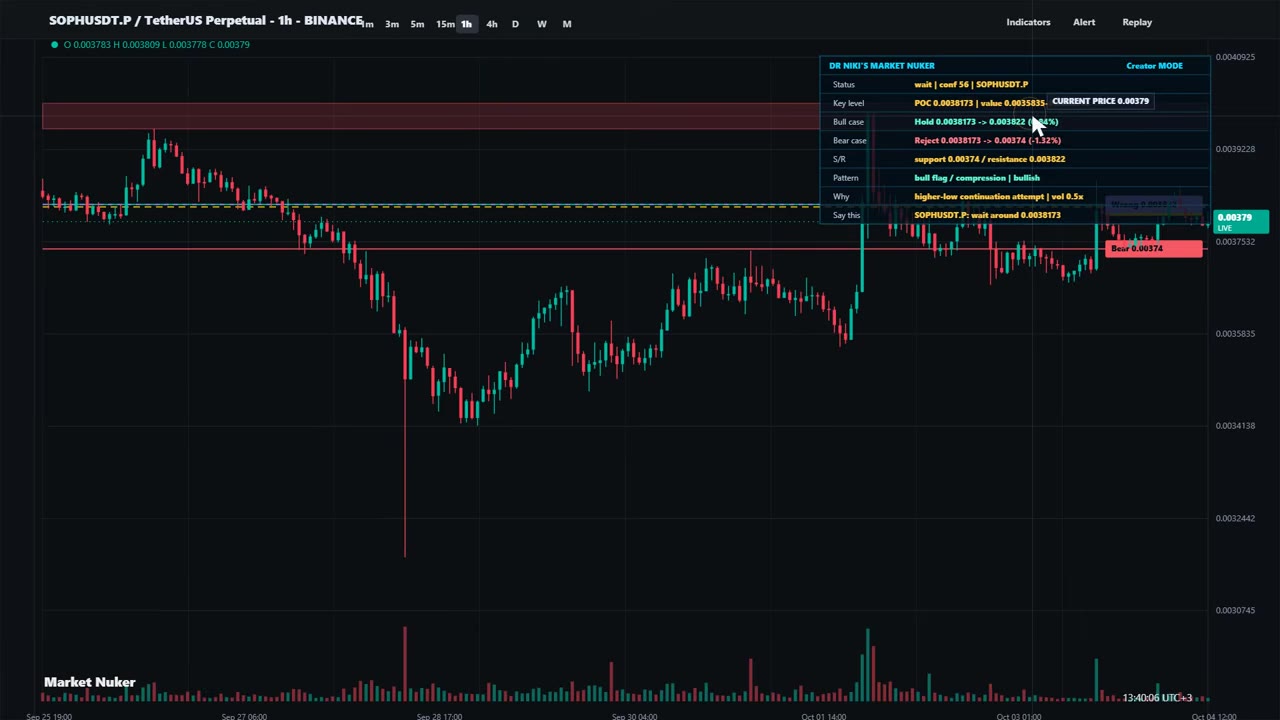1280x720 pixels.
Task: Click the 0.0030745 price axis label
Action: 1235,610
